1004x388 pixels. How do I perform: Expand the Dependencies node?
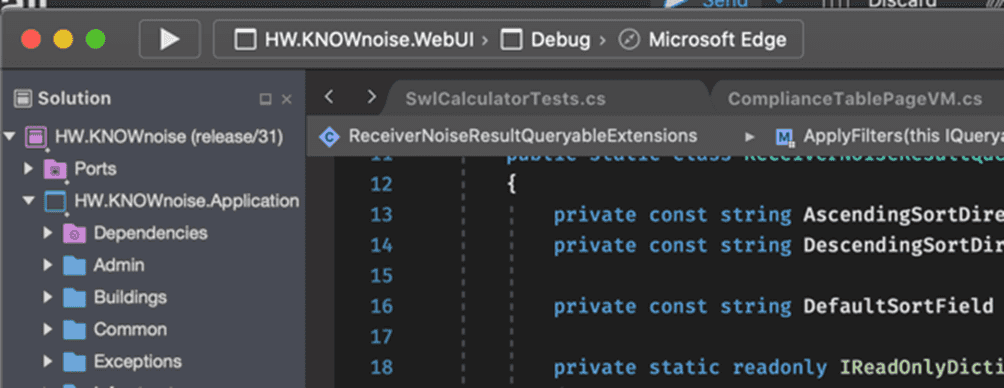point(47,233)
